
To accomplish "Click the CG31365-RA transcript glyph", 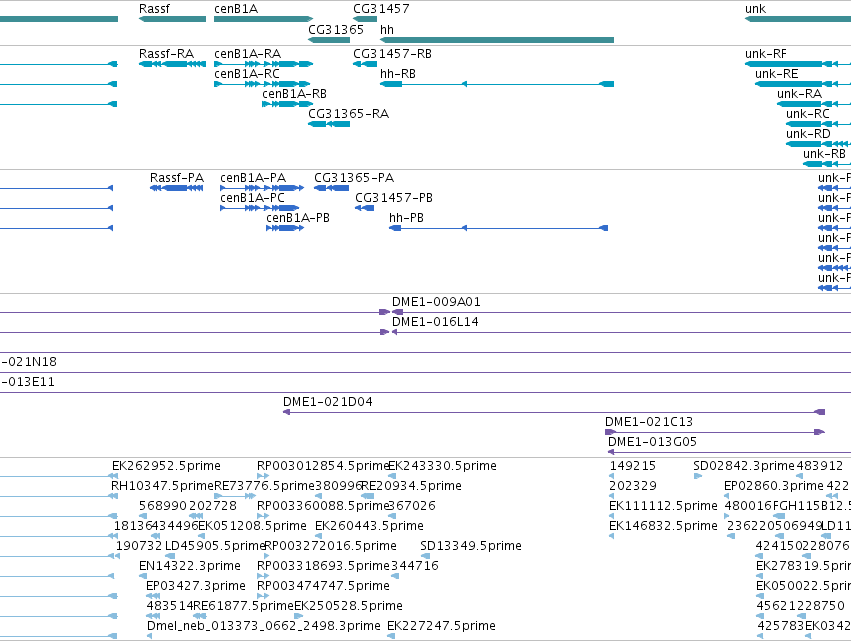I will 329,124.
